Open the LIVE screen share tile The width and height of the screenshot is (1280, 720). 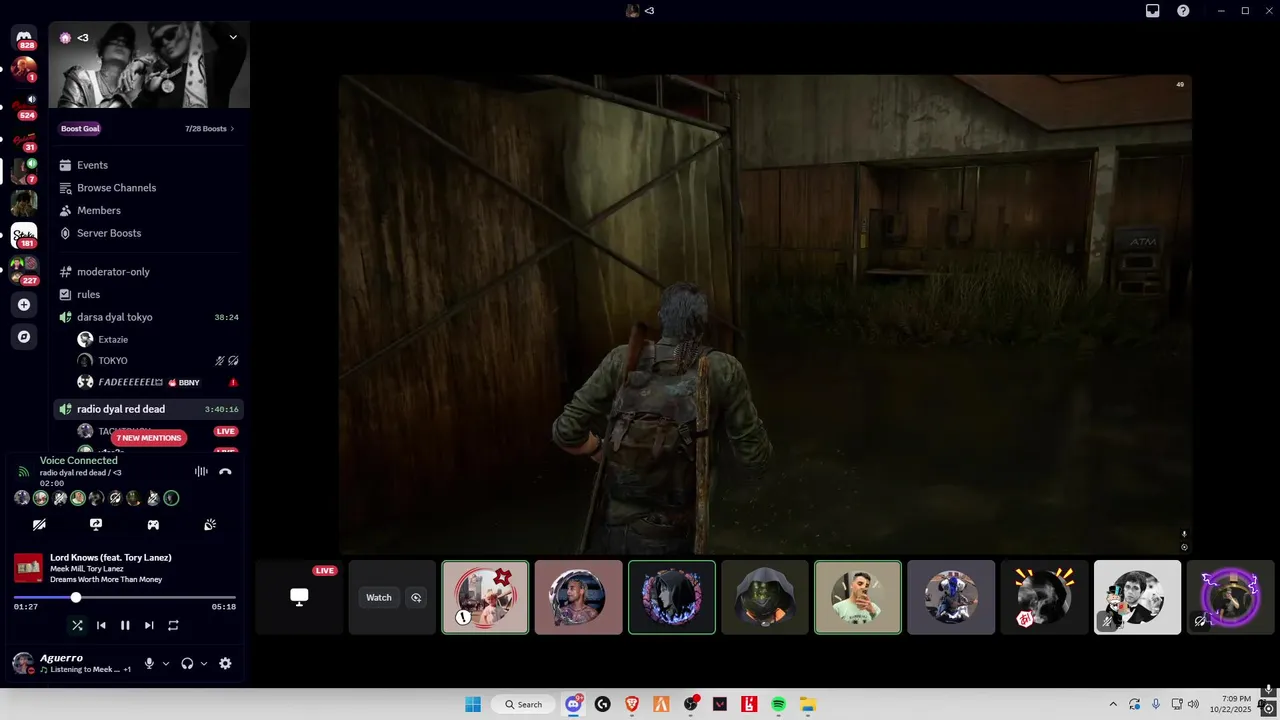pos(298,597)
